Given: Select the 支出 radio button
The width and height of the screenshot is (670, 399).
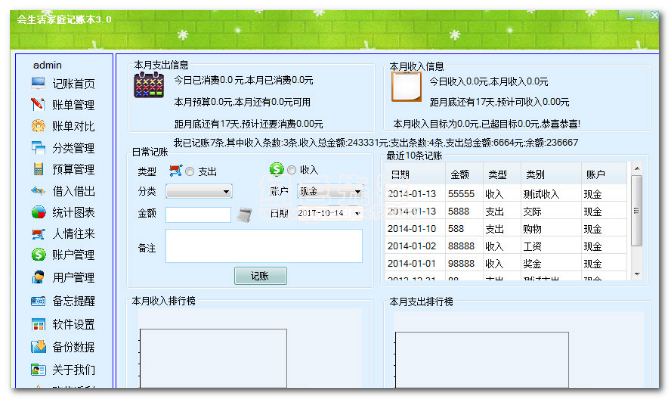Looking at the screenshot, I should [190, 172].
